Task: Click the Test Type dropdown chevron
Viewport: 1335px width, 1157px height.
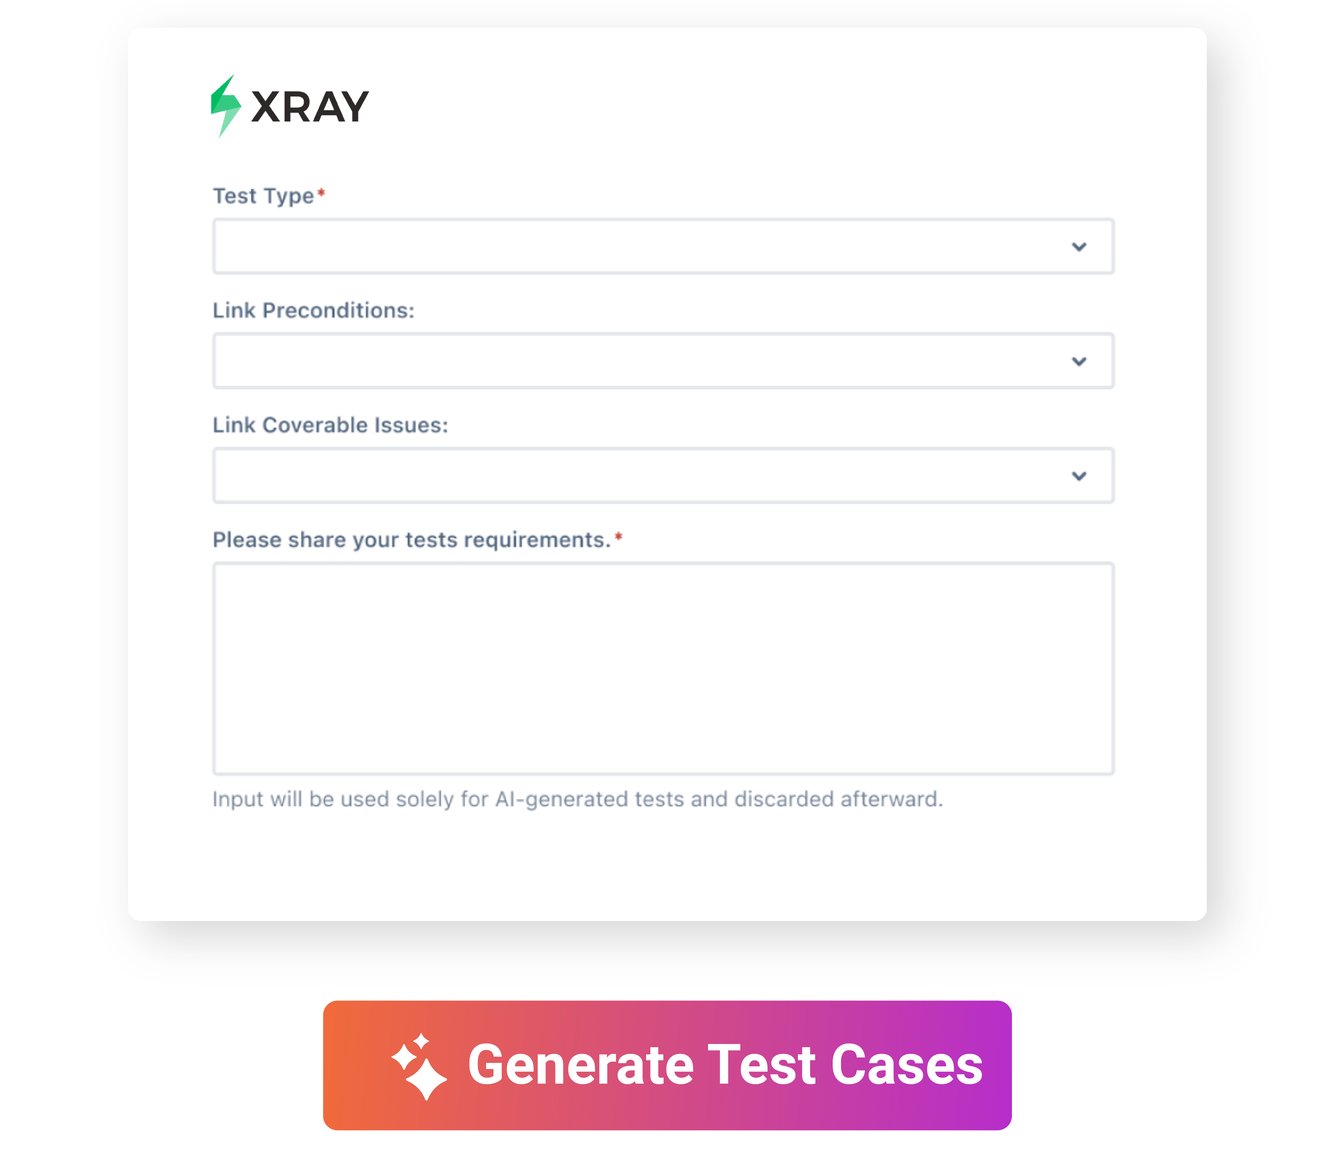Action: coord(1079,246)
